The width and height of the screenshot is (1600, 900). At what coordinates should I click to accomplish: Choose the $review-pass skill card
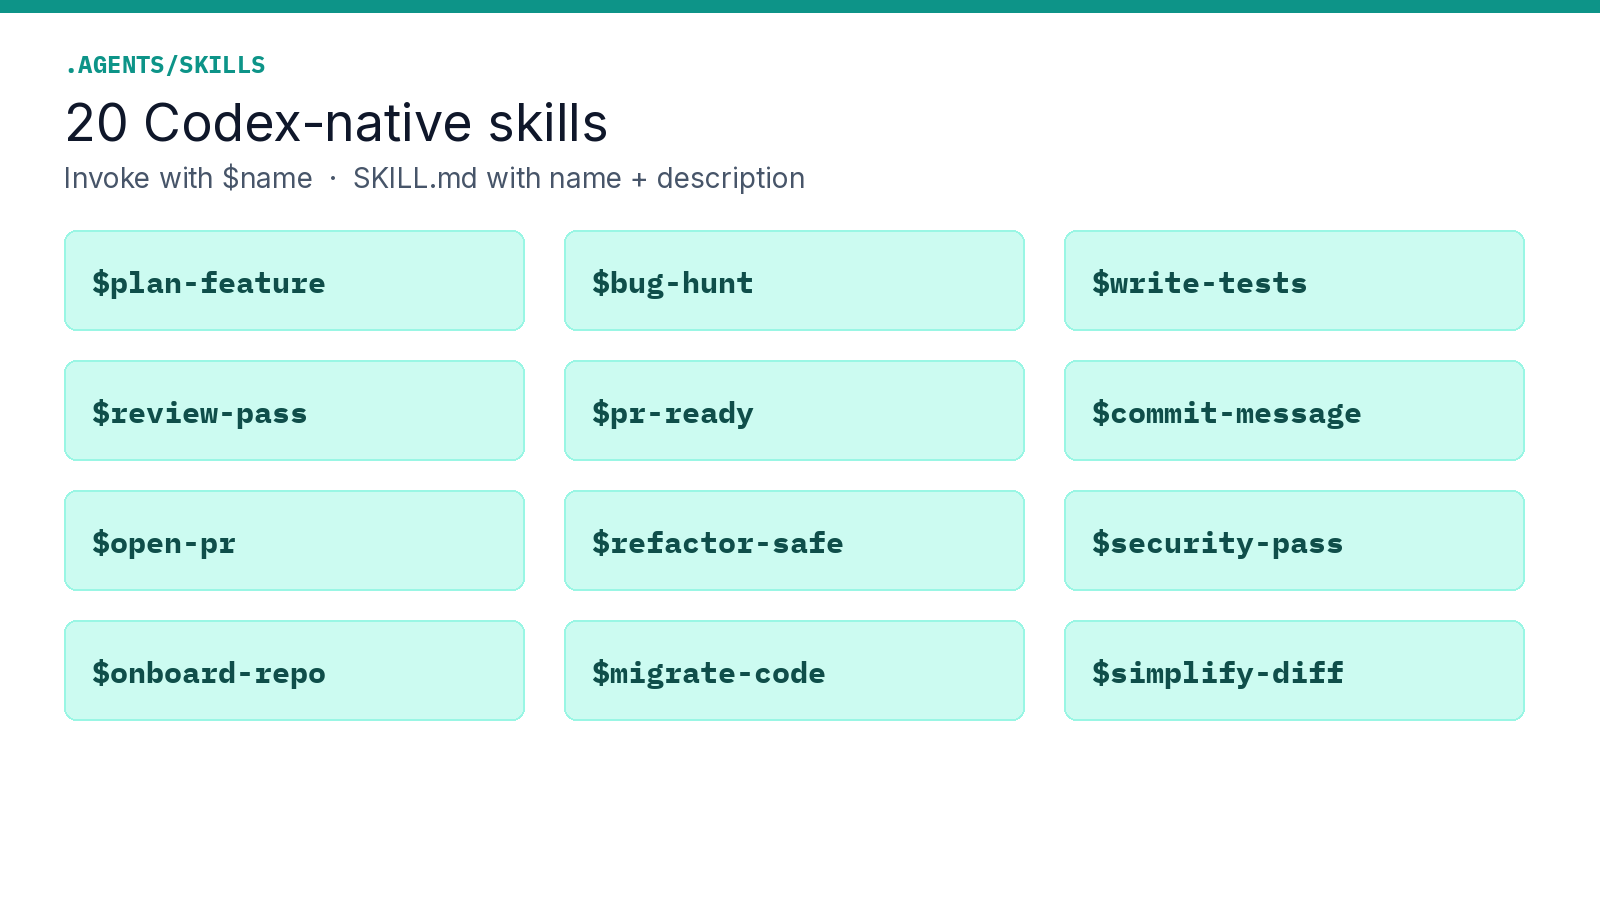[294, 411]
